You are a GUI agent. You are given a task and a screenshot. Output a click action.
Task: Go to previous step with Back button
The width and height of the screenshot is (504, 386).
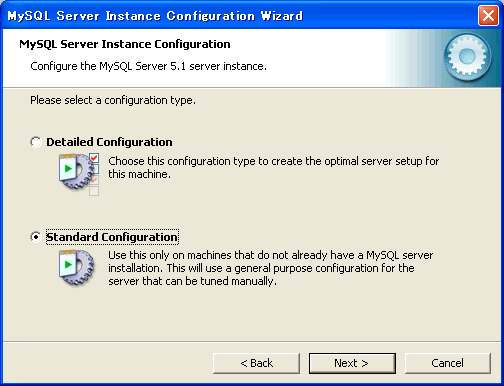click(x=256, y=363)
